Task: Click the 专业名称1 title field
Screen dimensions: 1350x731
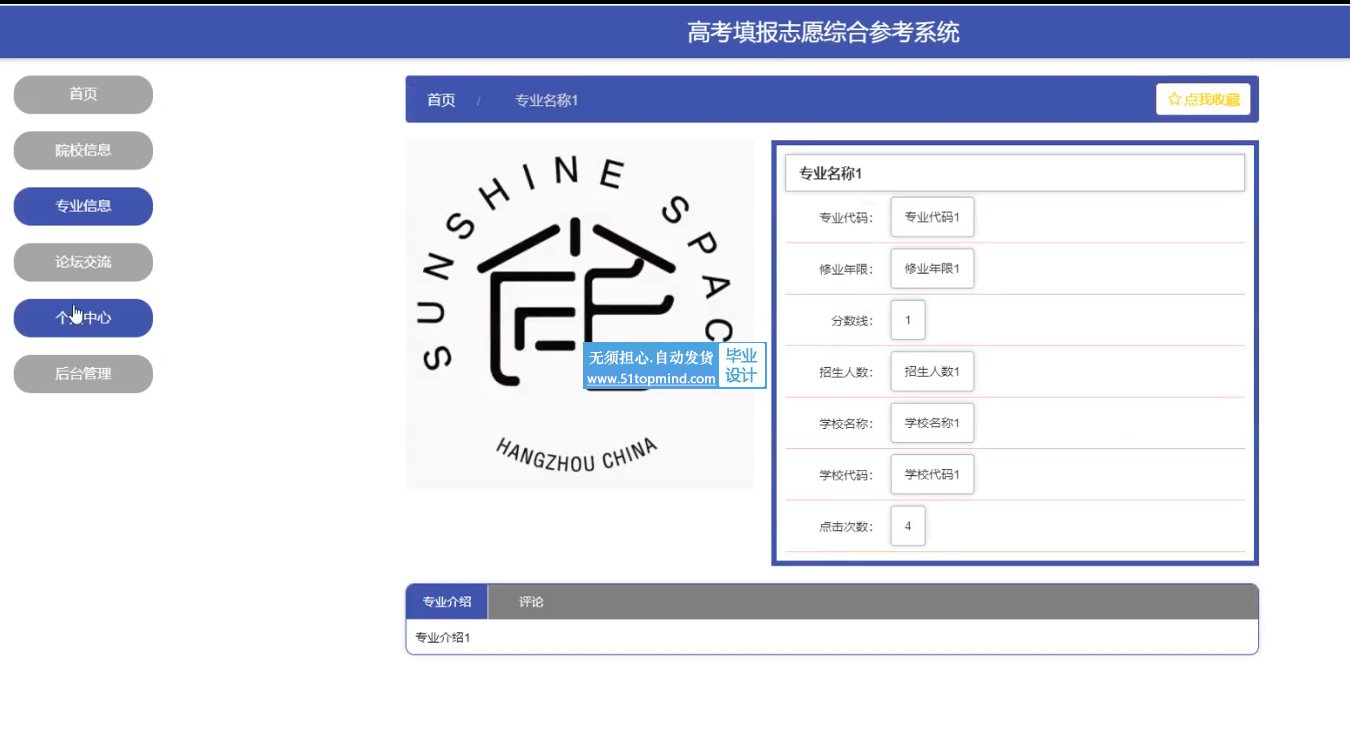Action: point(1015,173)
